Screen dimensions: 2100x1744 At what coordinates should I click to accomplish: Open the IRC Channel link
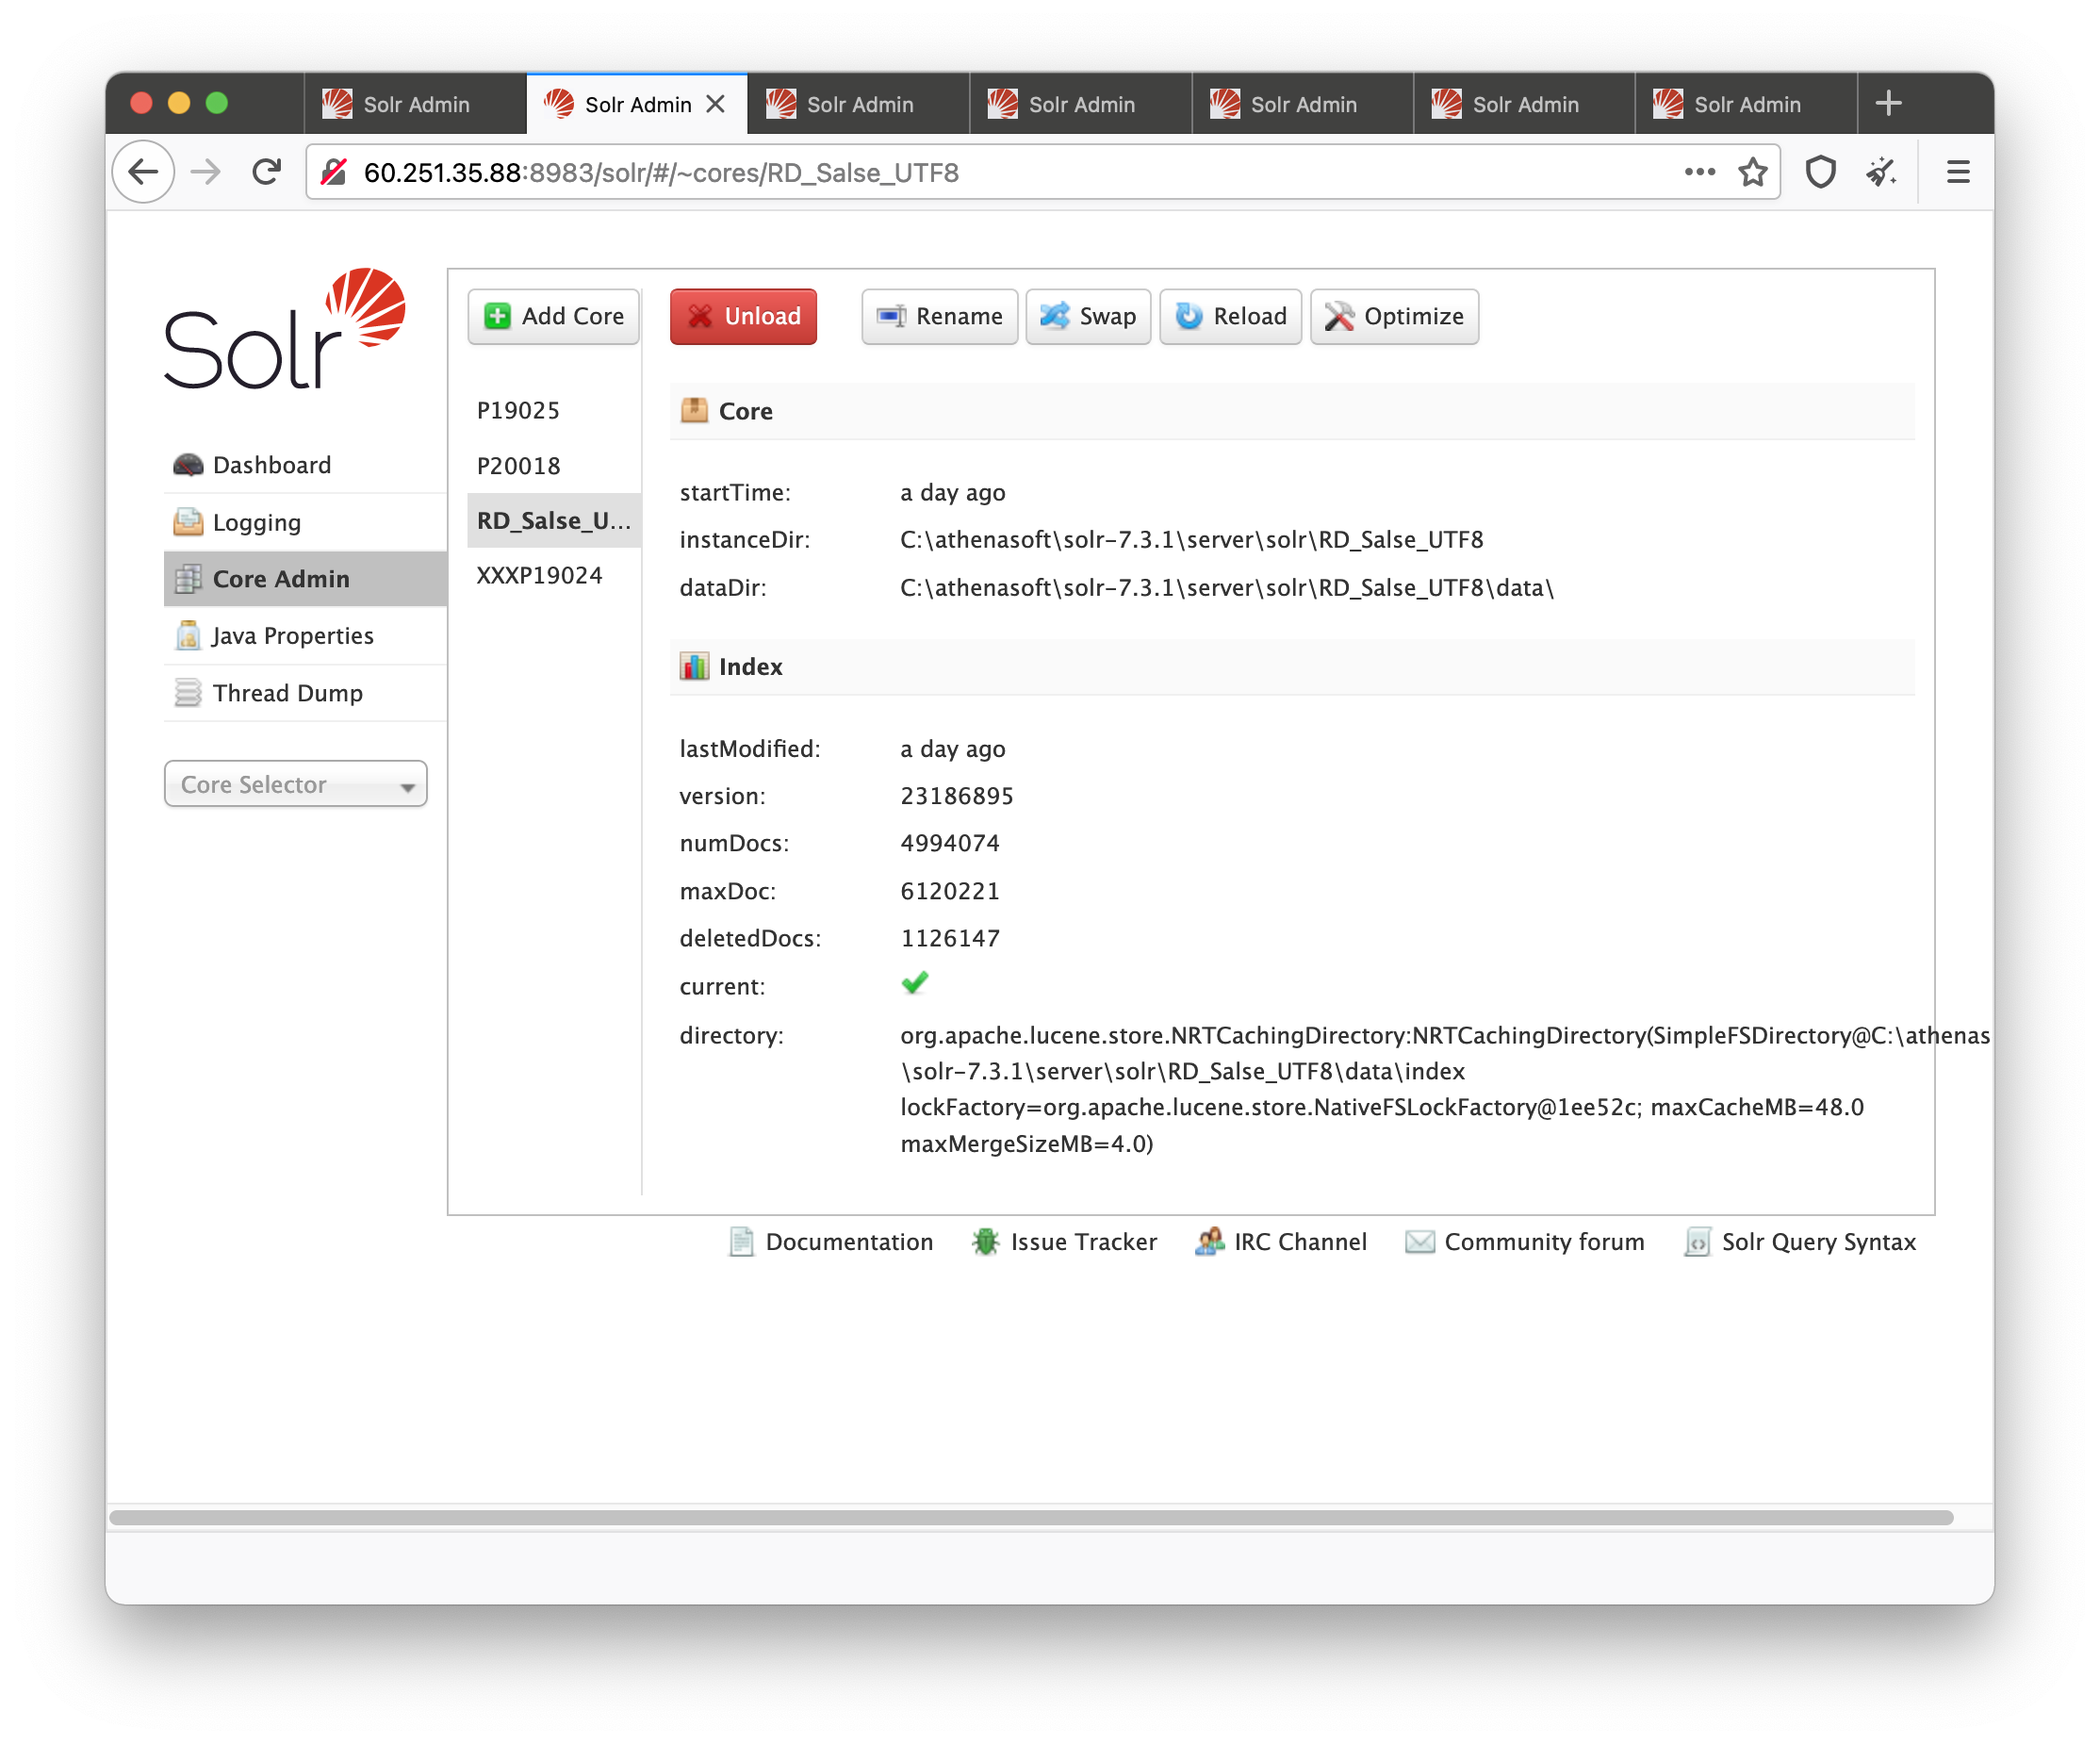click(1281, 1241)
